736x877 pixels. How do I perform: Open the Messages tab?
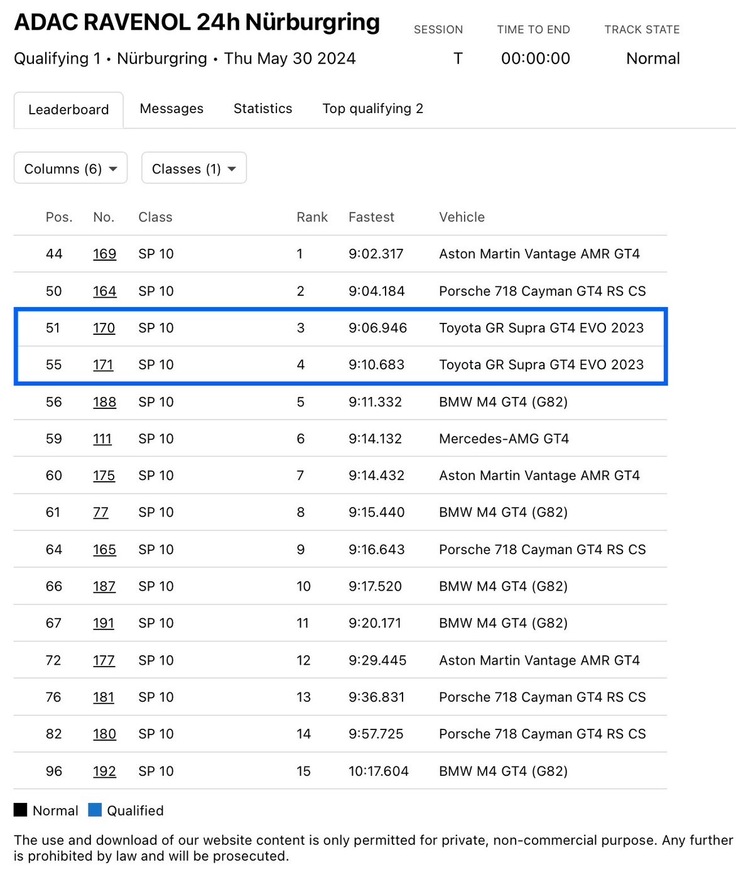[171, 108]
